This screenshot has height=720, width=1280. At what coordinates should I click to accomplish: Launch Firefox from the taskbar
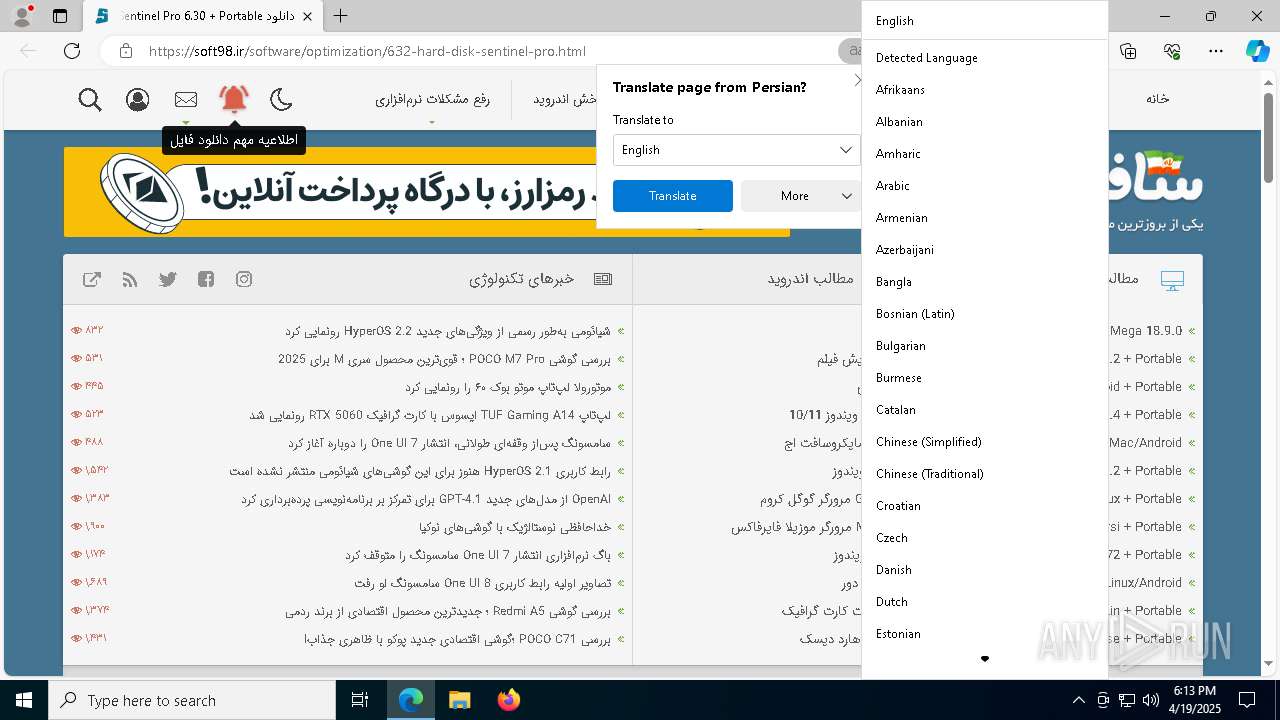pos(508,700)
